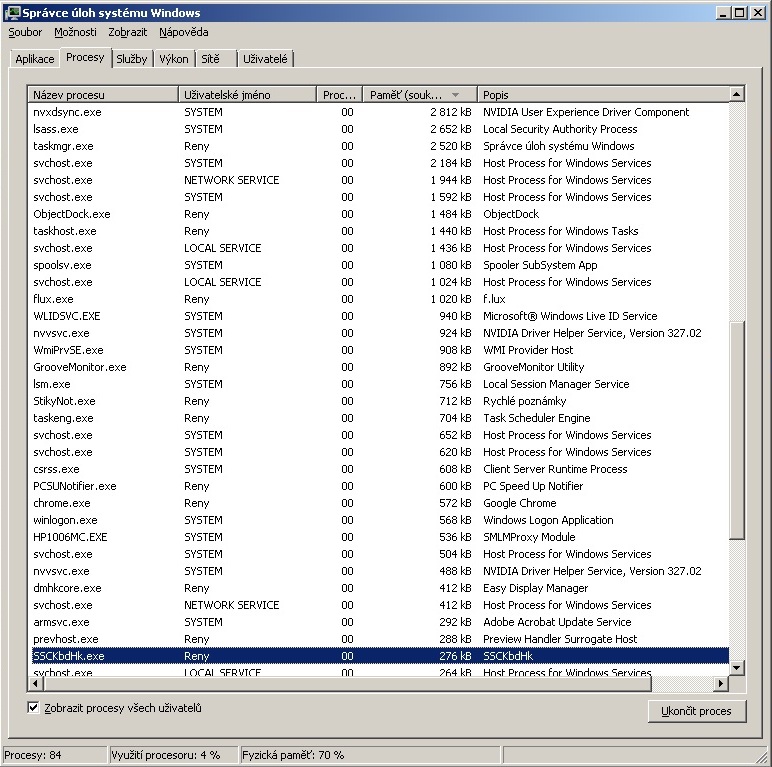Select the PCSUNotifier.exe process row
This screenshot has height=767, width=772.
coord(378,486)
